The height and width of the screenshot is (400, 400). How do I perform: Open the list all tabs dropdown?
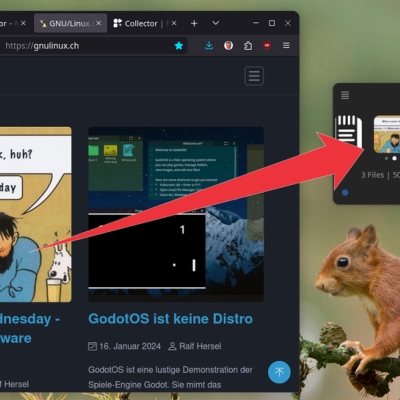(216, 23)
